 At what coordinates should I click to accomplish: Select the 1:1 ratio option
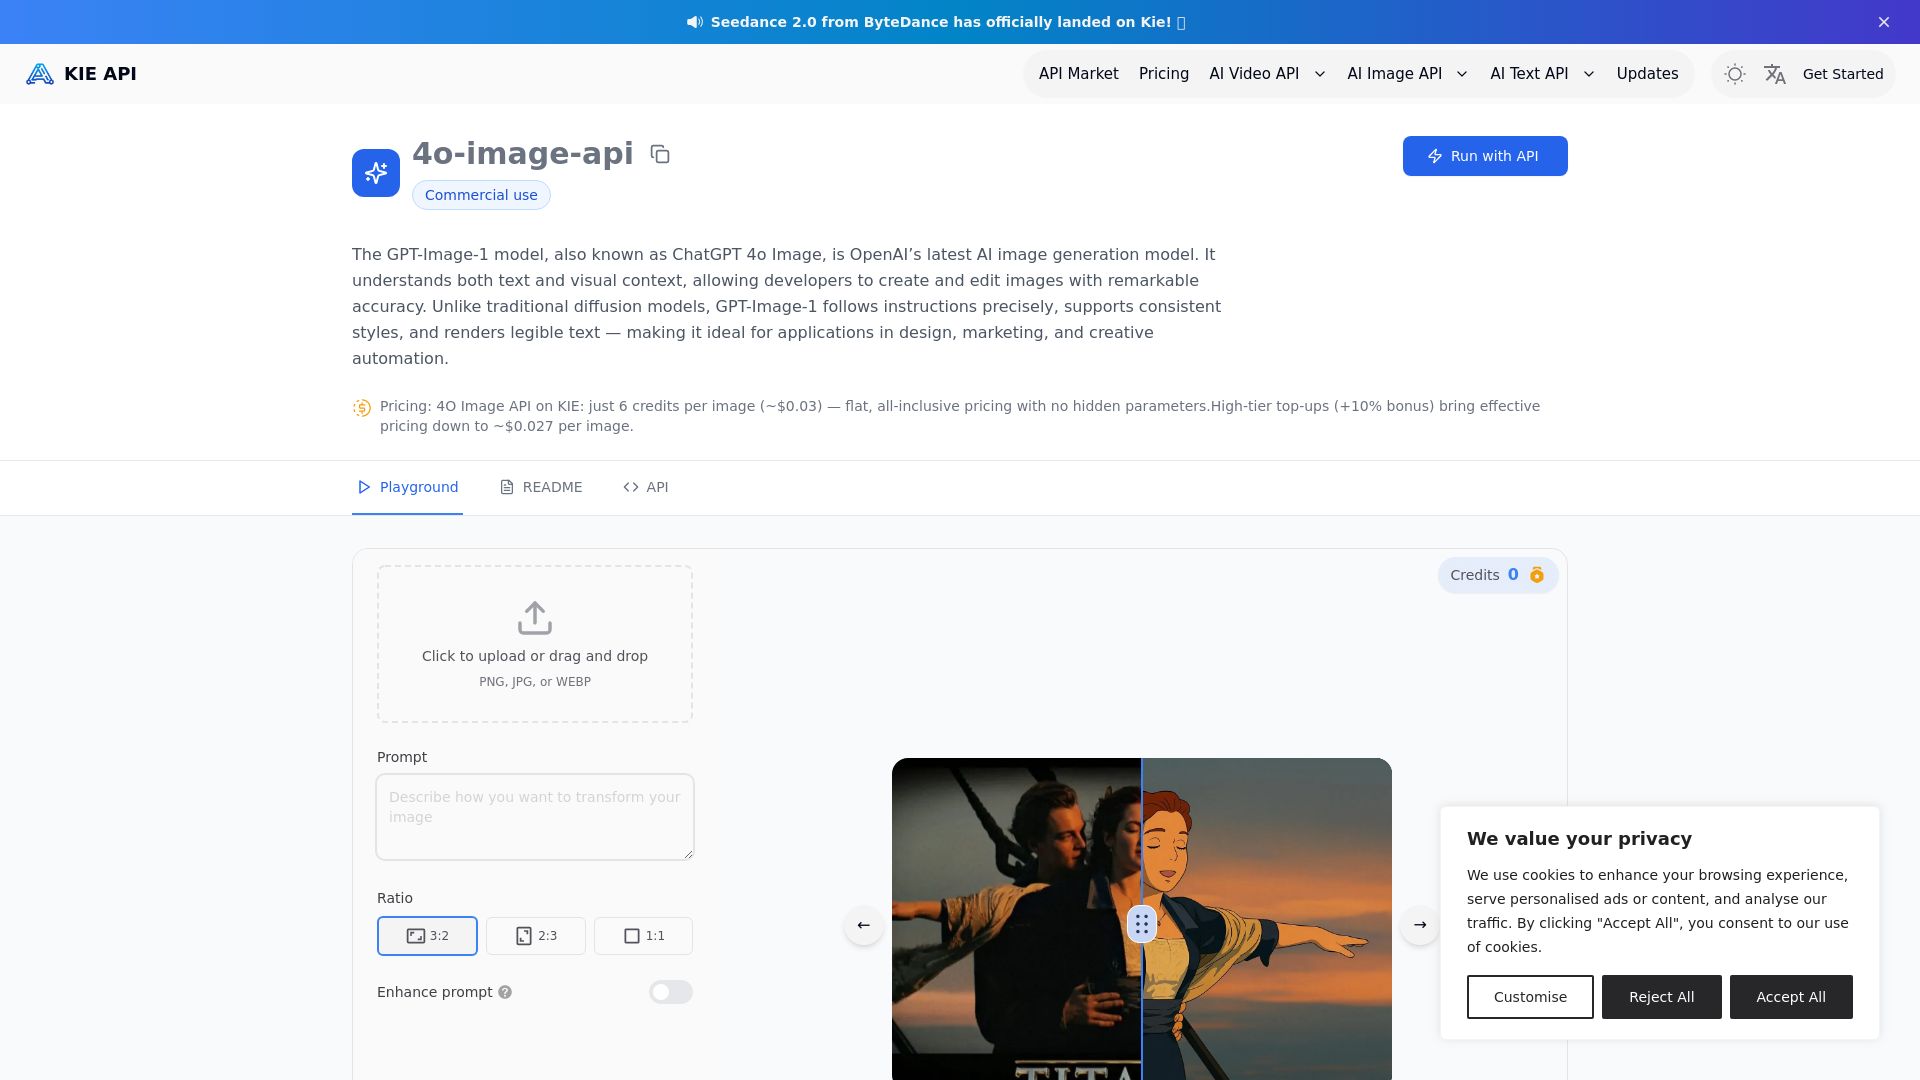pos(643,936)
